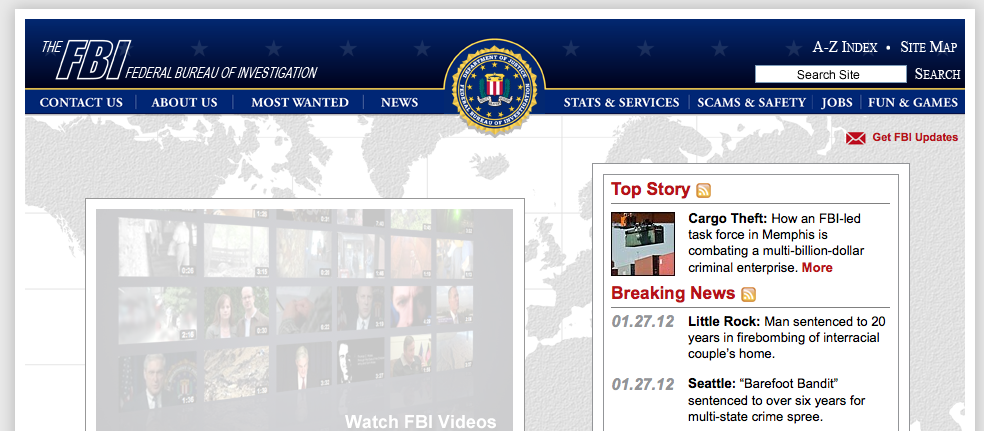Open the Contact Us menu
984x431 pixels.
click(x=81, y=102)
